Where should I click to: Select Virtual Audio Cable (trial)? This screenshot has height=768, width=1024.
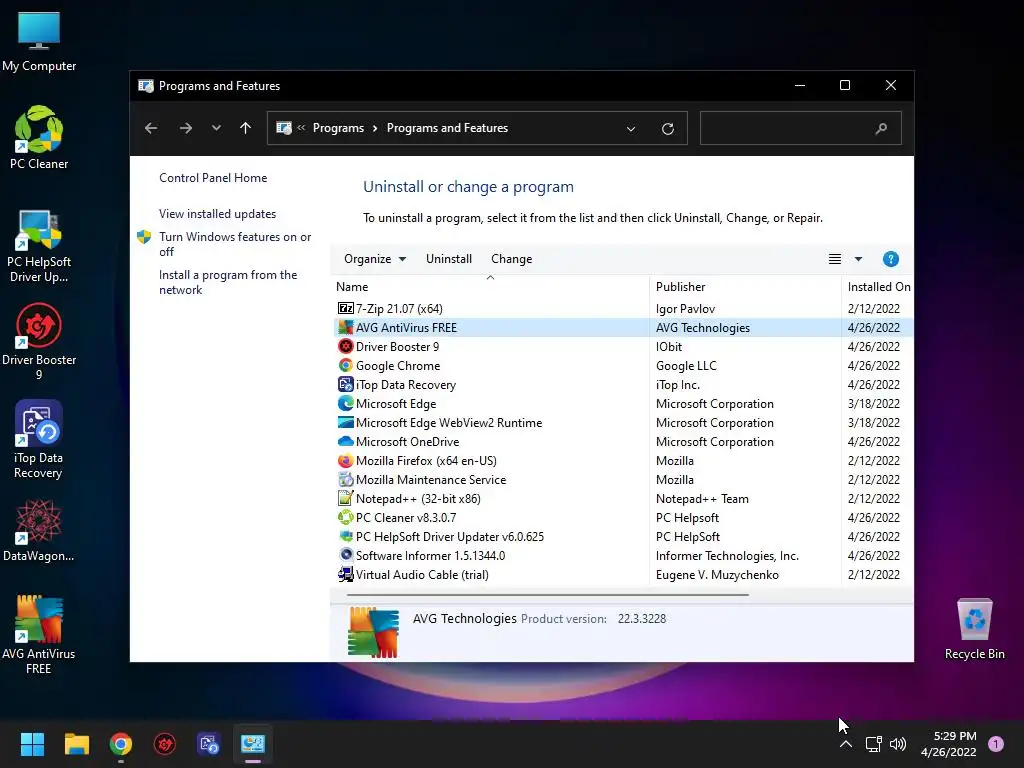[623, 575]
